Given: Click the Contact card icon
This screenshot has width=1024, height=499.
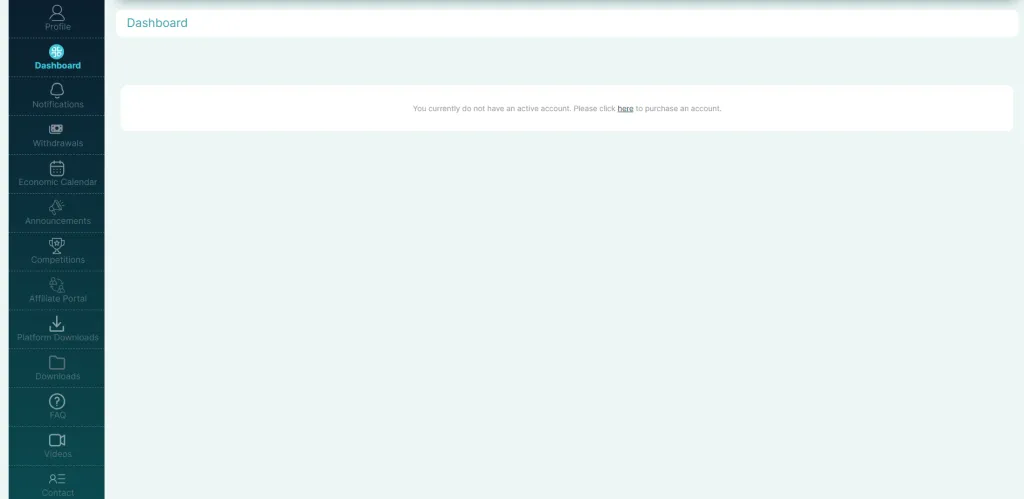Looking at the screenshot, I should click(57, 479).
